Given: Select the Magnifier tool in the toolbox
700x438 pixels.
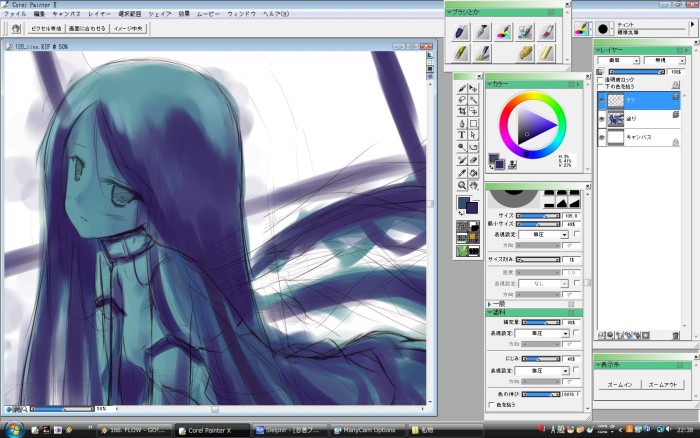Looking at the screenshot, I should (x=462, y=185).
